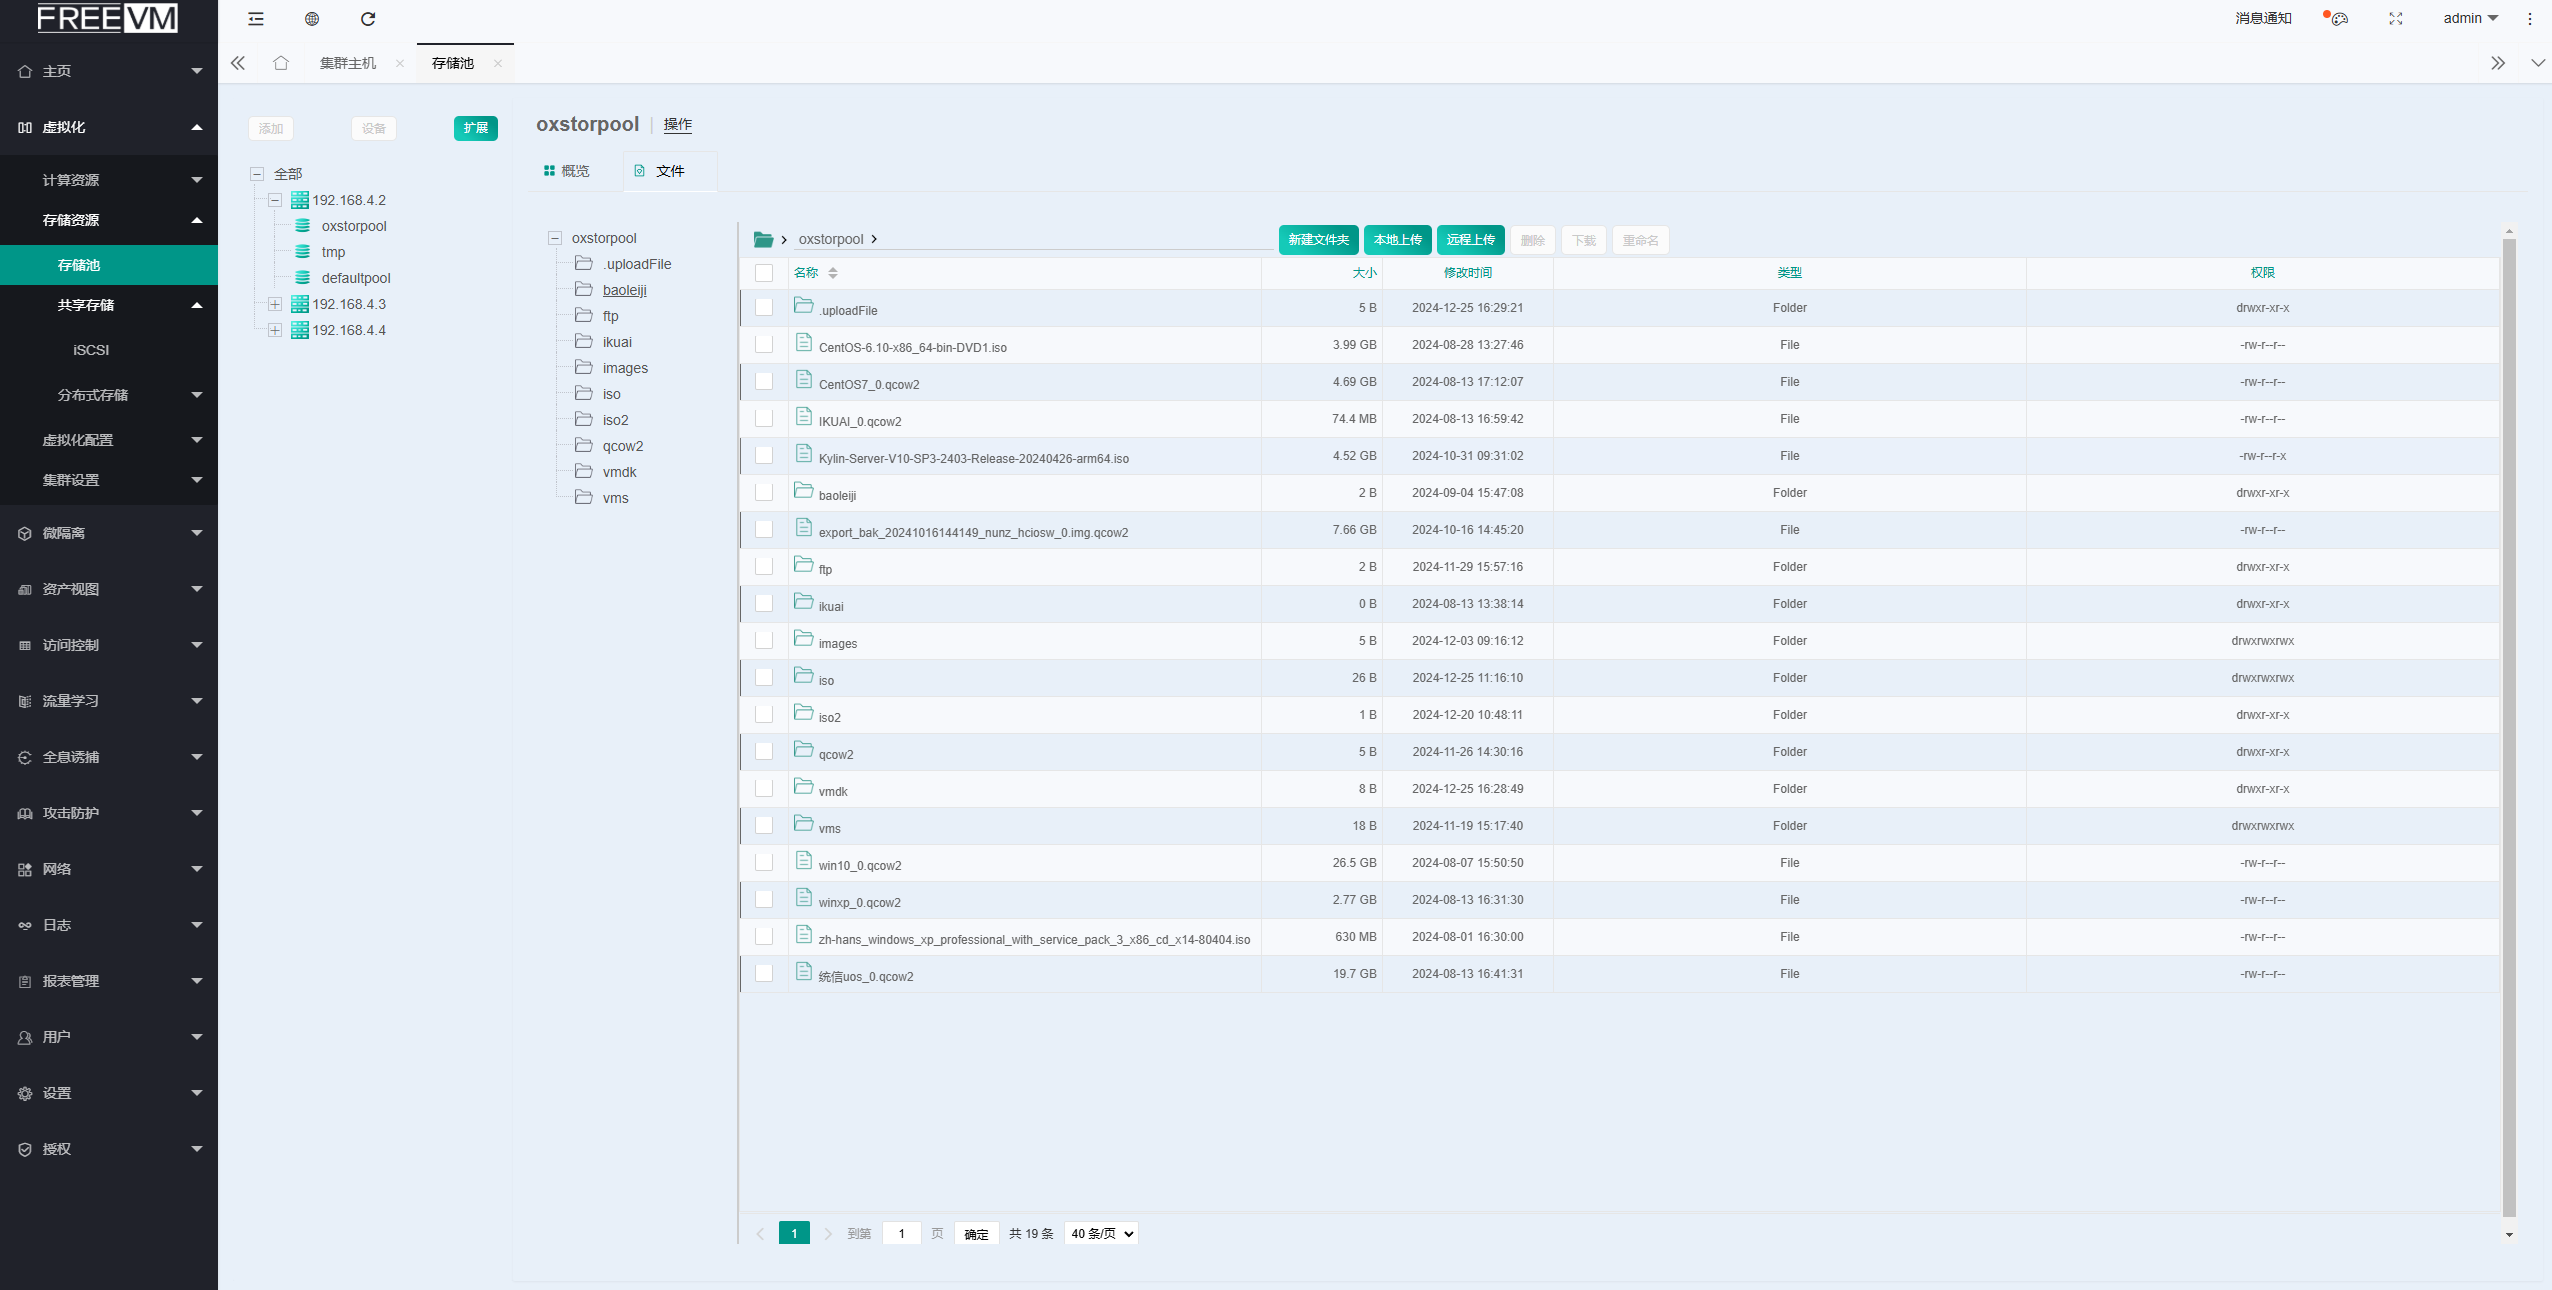Click the page number input field

point(901,1234)
